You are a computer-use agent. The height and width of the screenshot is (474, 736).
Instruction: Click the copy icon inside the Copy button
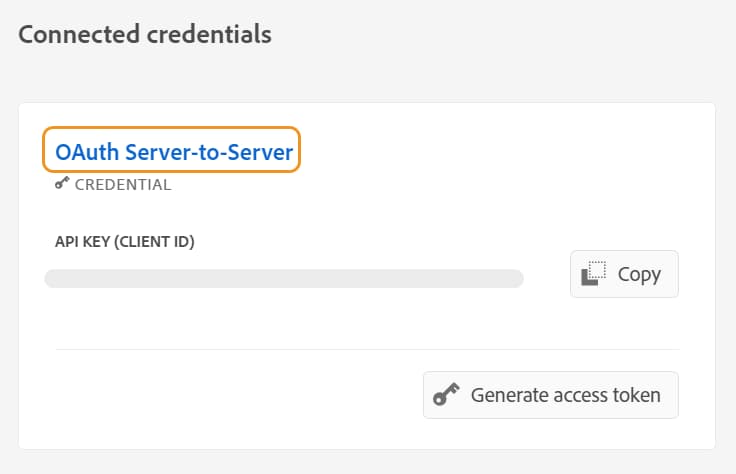pos(595,274)
